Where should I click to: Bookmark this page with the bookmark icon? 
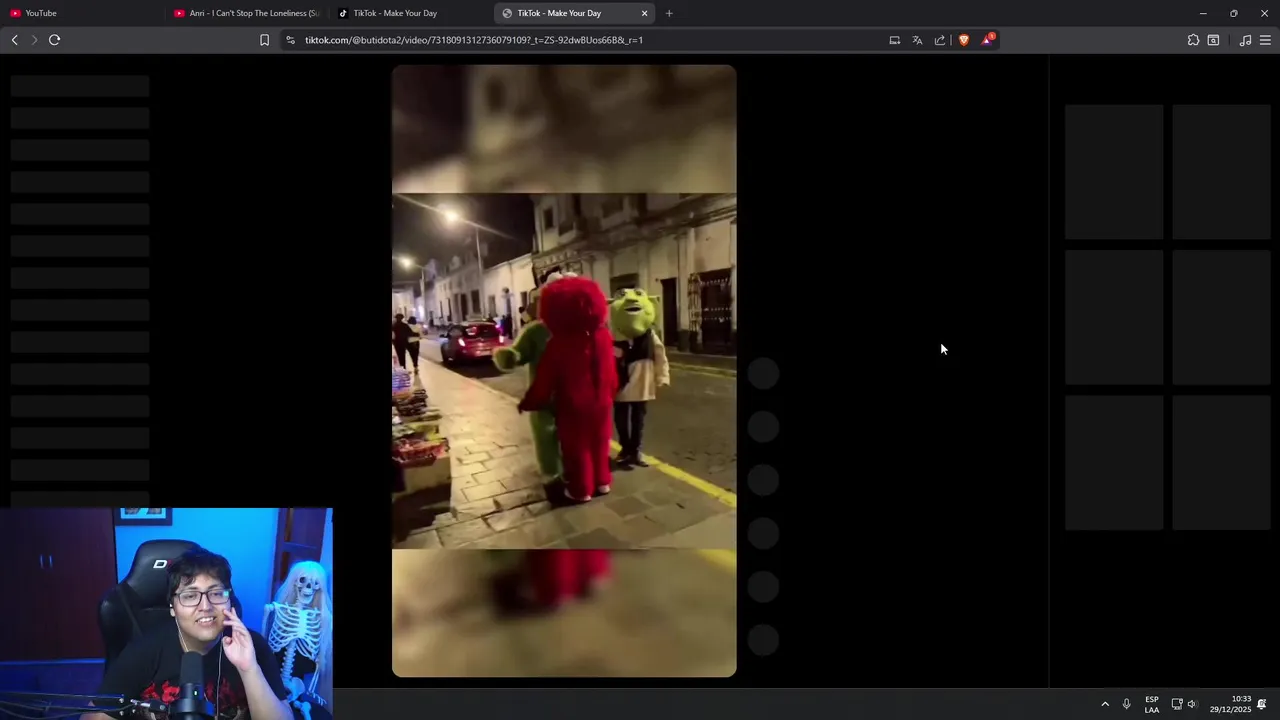(x=264, y=40)
